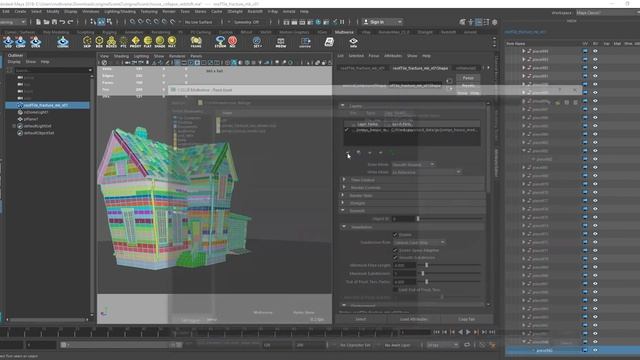Viewport: 640px width, 360px height.
Task: Click the Play backwards button on timeline
Action: (x=460, y=332)
